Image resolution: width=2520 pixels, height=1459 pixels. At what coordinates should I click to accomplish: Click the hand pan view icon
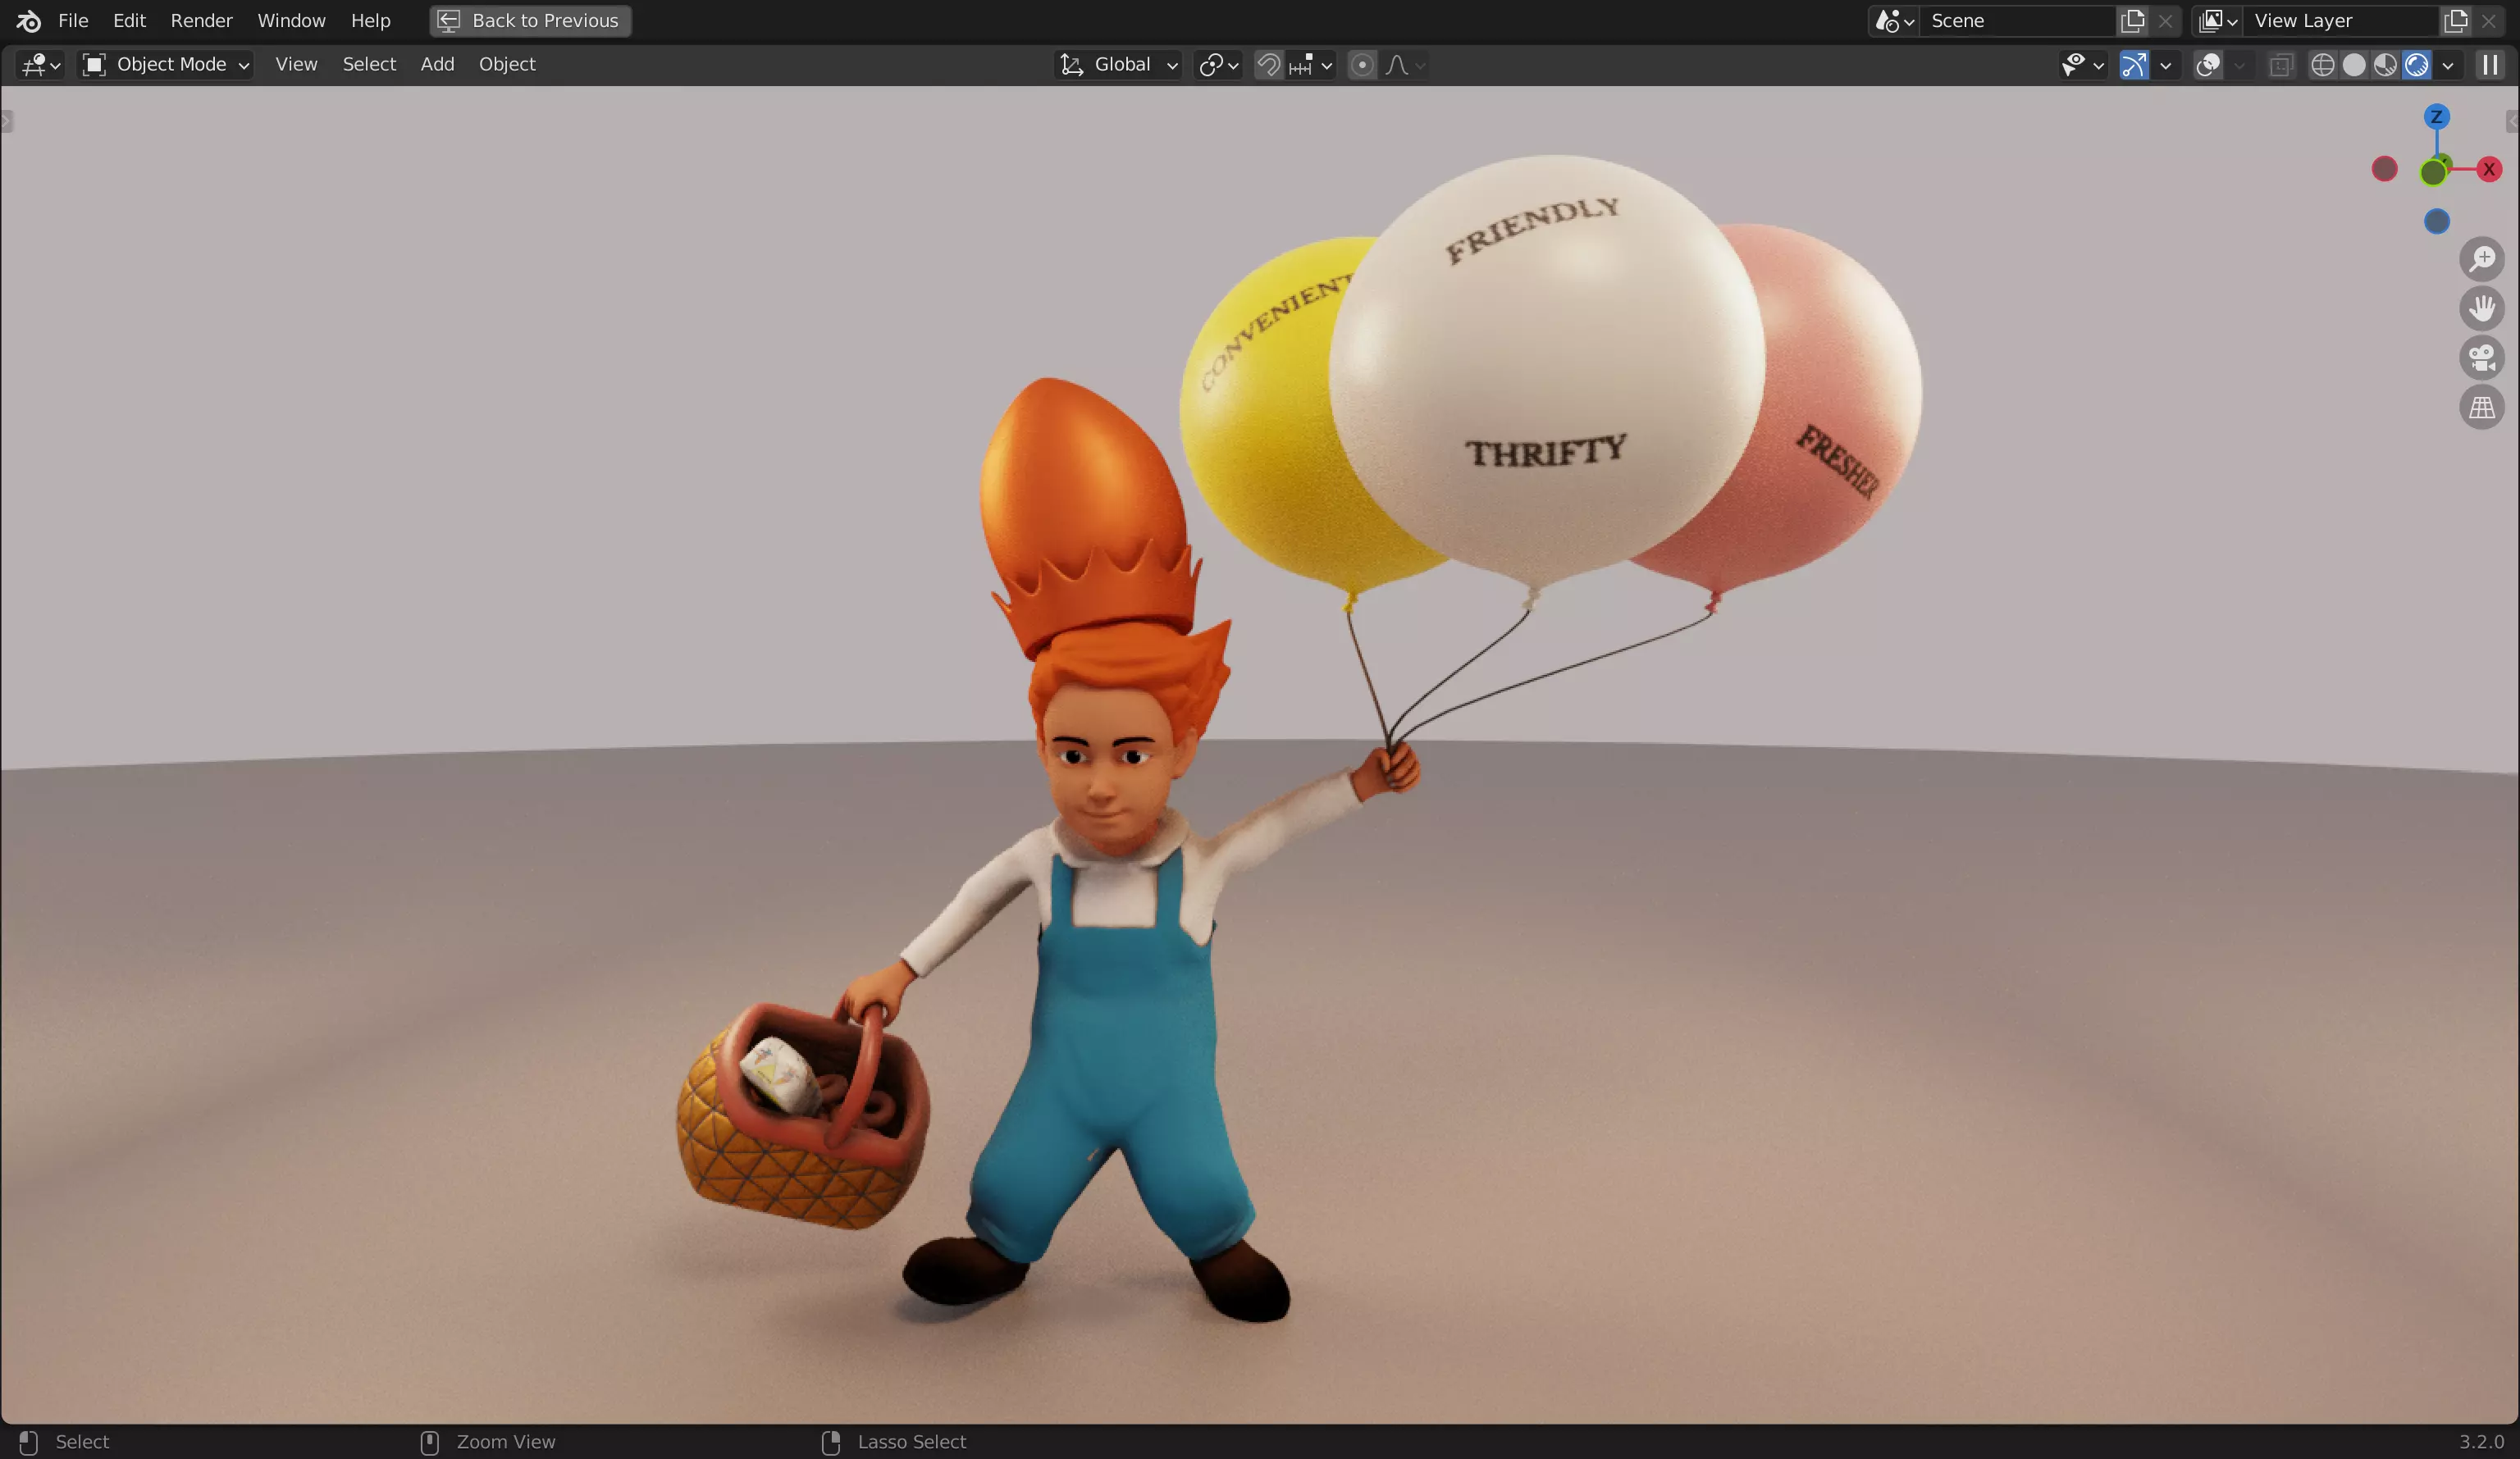(x=2481, y=308)
